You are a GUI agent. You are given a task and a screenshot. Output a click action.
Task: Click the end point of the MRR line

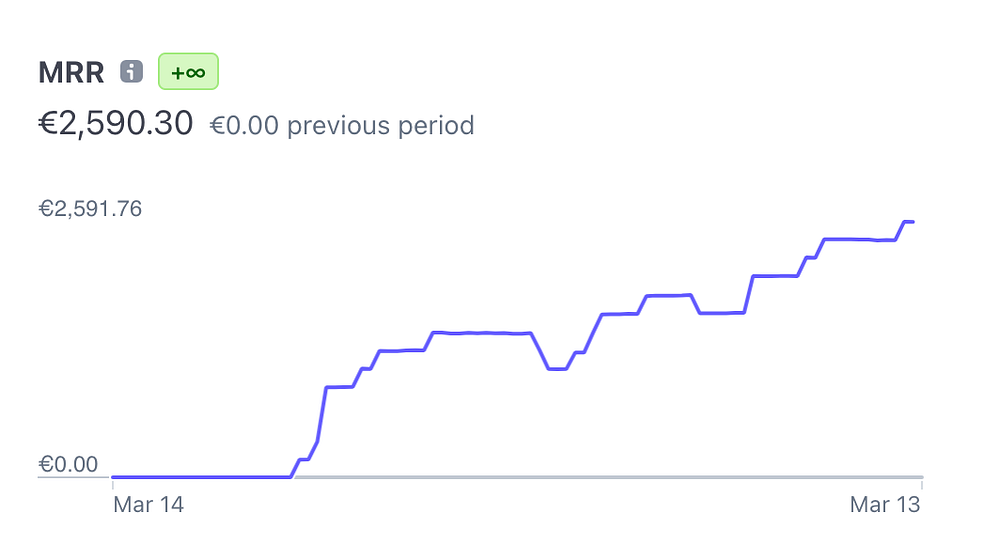(x=913, y=222)
